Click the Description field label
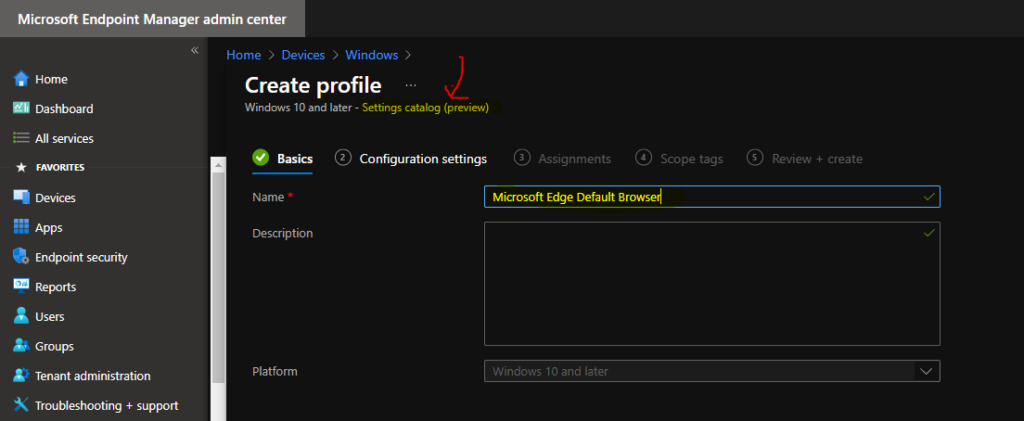Viewport: 1024px width, 421px height. point(283,233)
